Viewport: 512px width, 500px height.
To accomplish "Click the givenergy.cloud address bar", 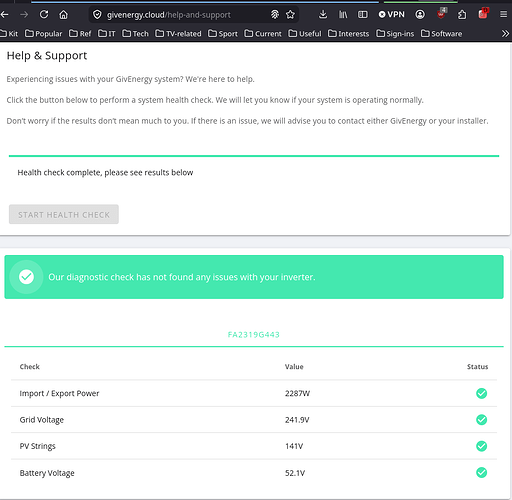I will [183, 15].
